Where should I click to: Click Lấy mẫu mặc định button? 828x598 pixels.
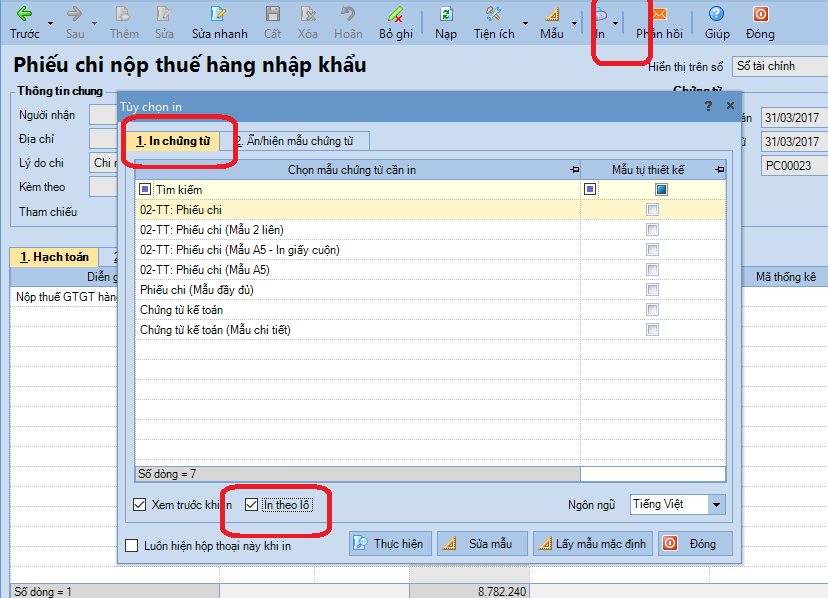593,544
